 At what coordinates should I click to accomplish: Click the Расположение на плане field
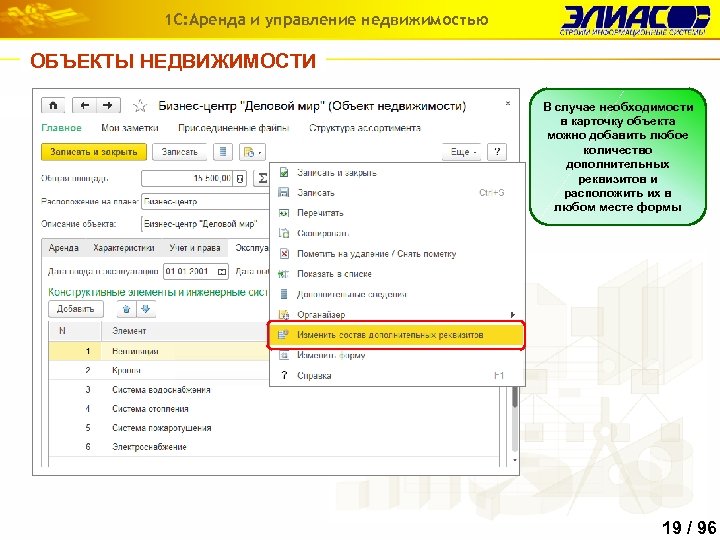[205, 202]
